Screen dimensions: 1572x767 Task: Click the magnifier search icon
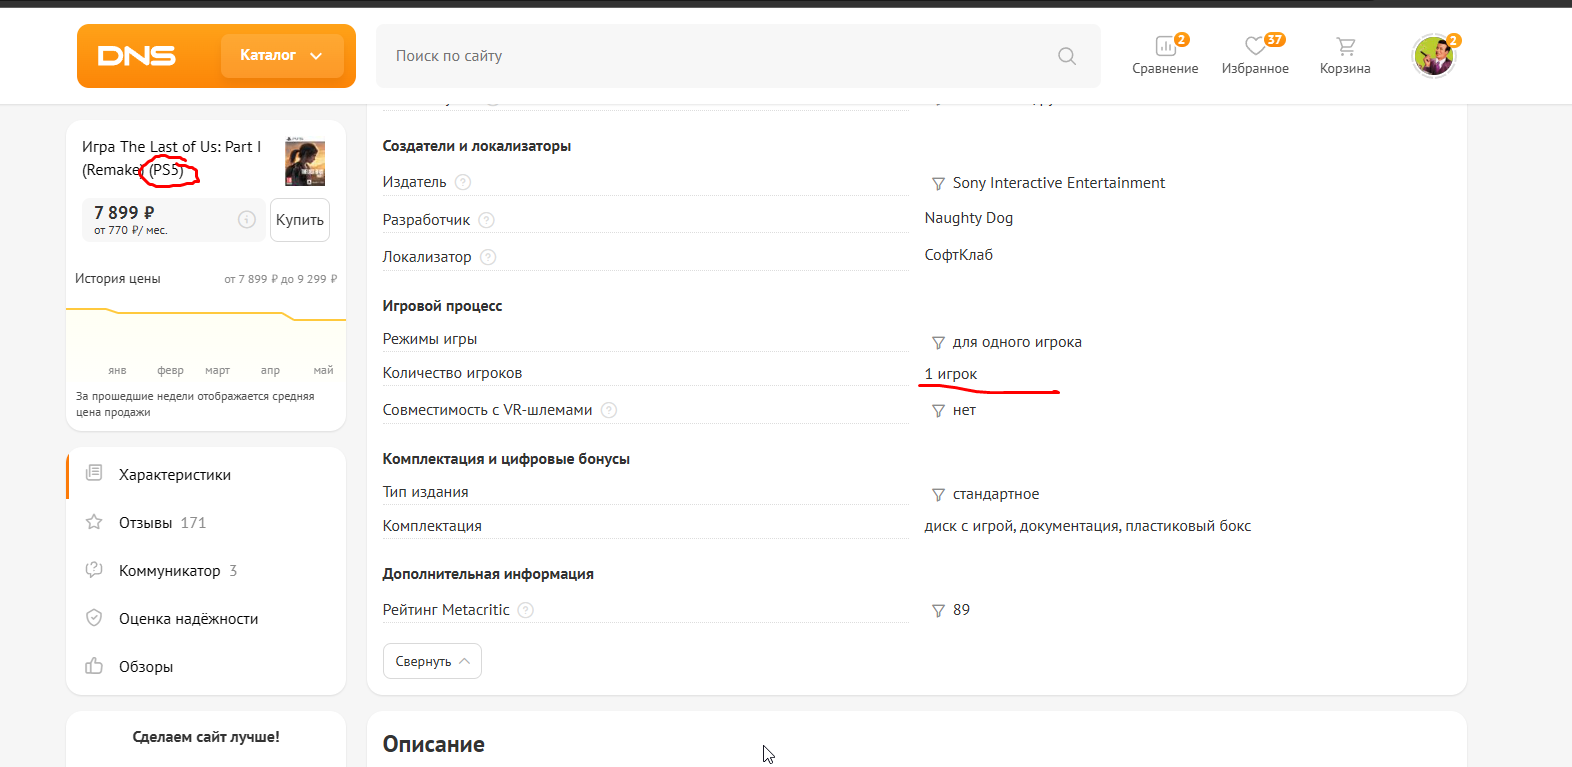(x=1067, y=56)
